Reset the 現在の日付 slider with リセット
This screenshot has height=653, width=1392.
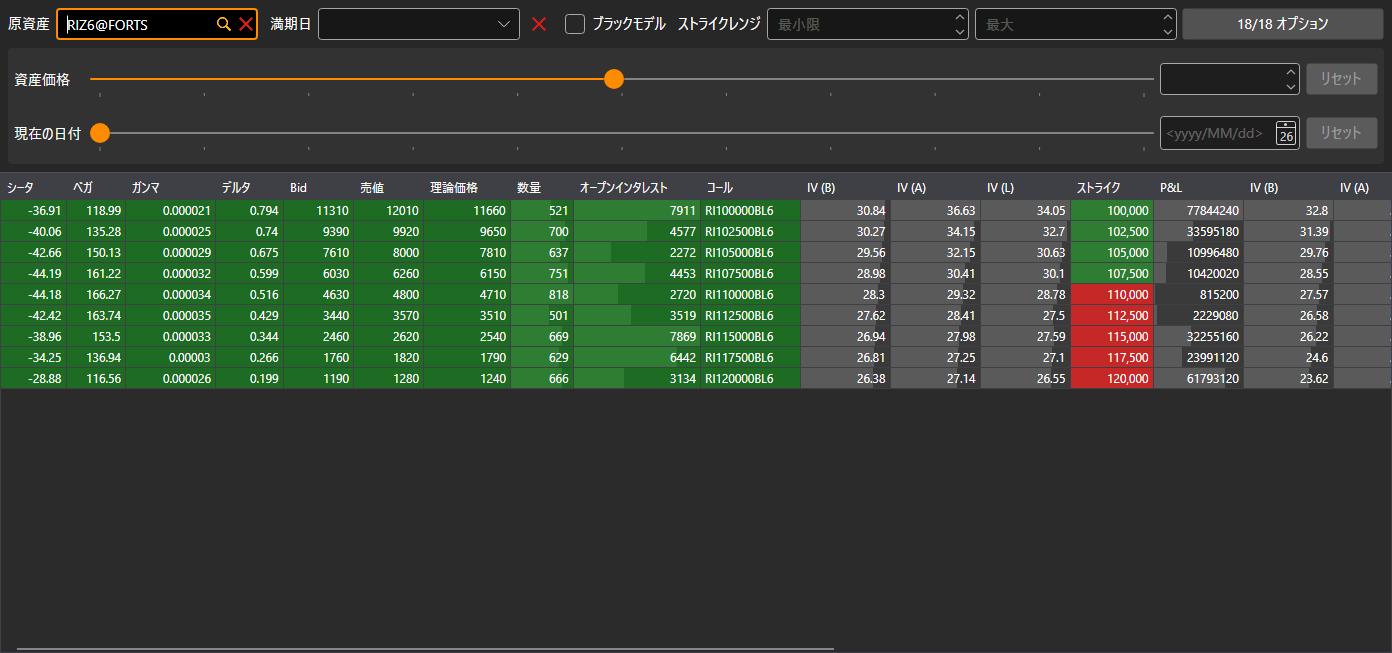(1341, 133)
